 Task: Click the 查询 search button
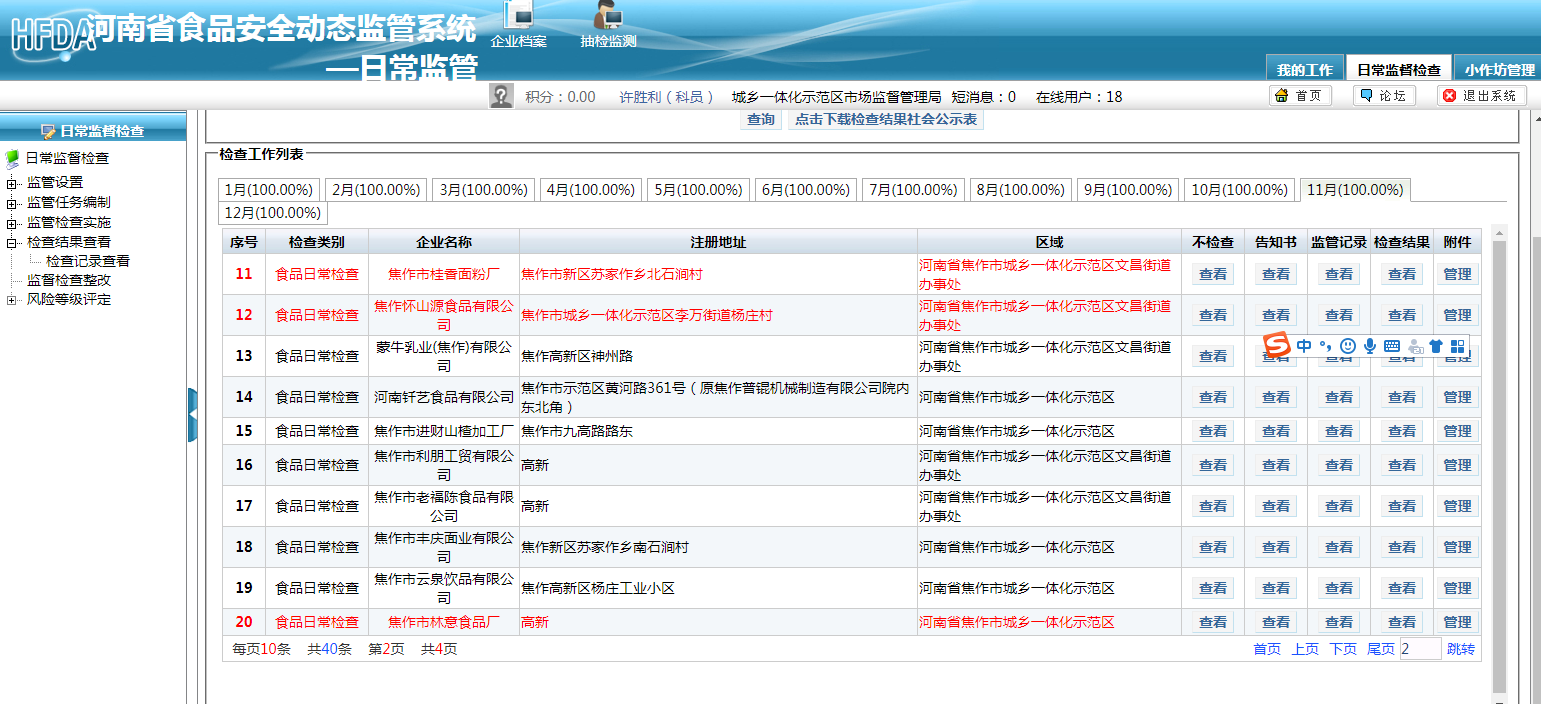761,119
